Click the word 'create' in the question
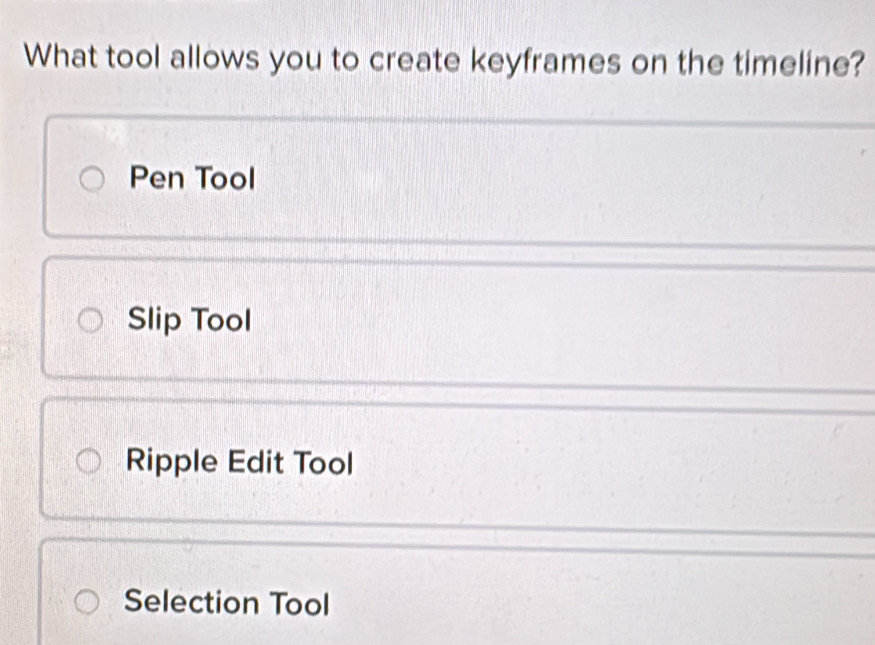This screenshot has height=645, width=875. tap(415, 60)
